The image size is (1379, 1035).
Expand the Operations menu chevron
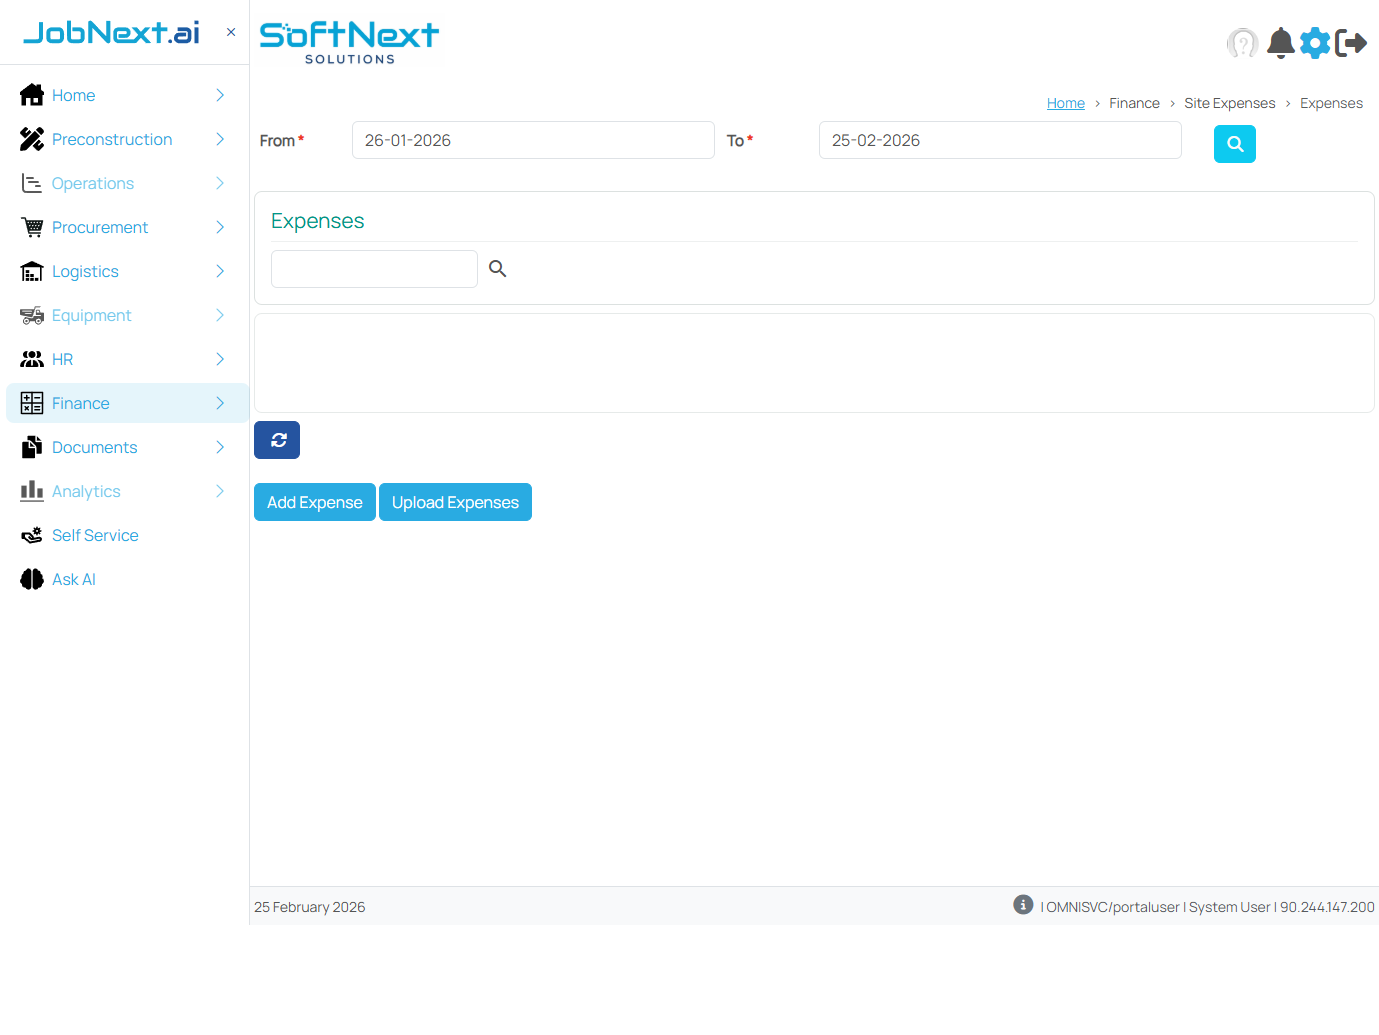[x=219, y=183]
